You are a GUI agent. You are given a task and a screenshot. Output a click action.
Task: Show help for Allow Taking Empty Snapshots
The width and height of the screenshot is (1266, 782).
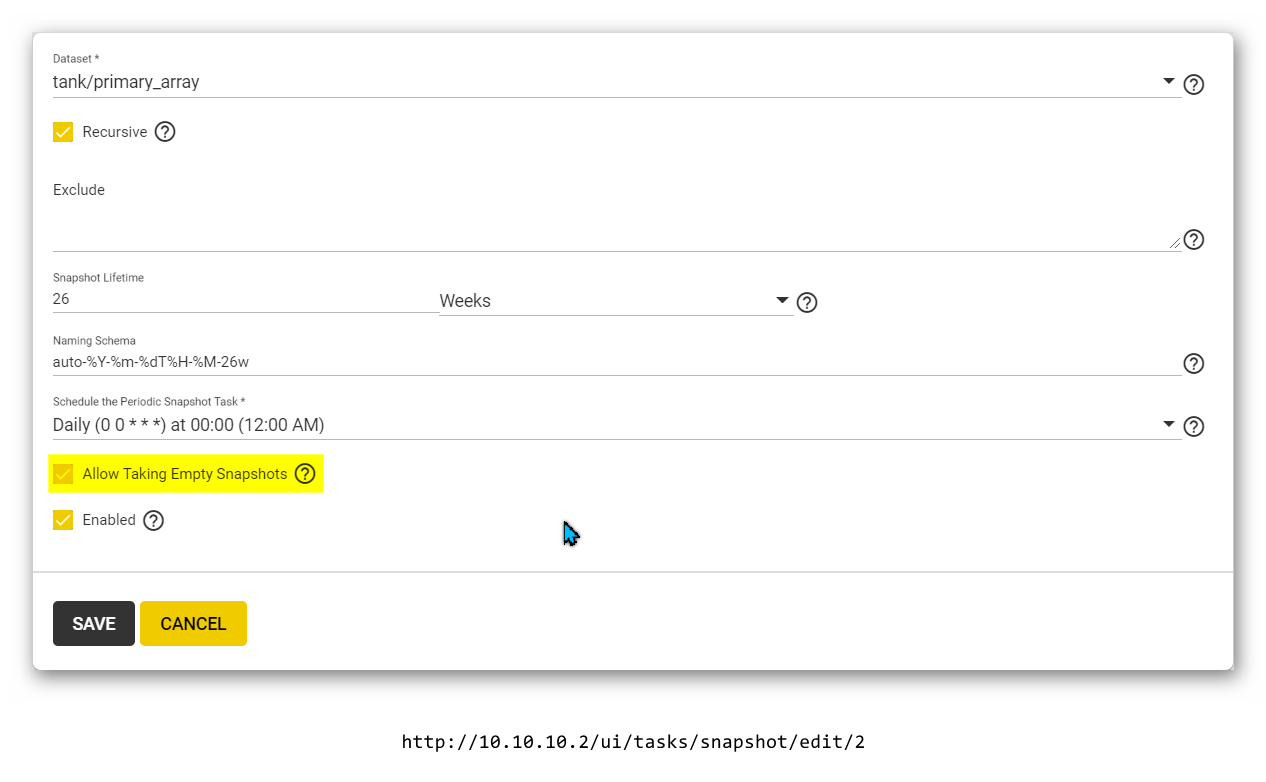[x=305, y=474]
